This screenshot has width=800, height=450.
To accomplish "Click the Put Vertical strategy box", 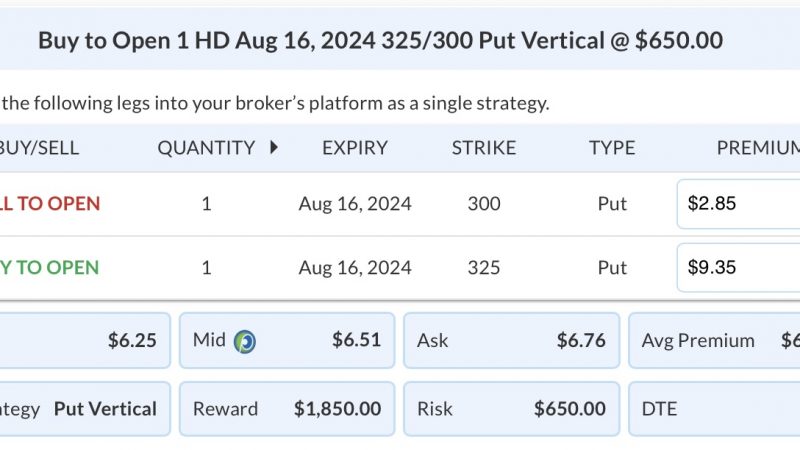I will point(85,409).
